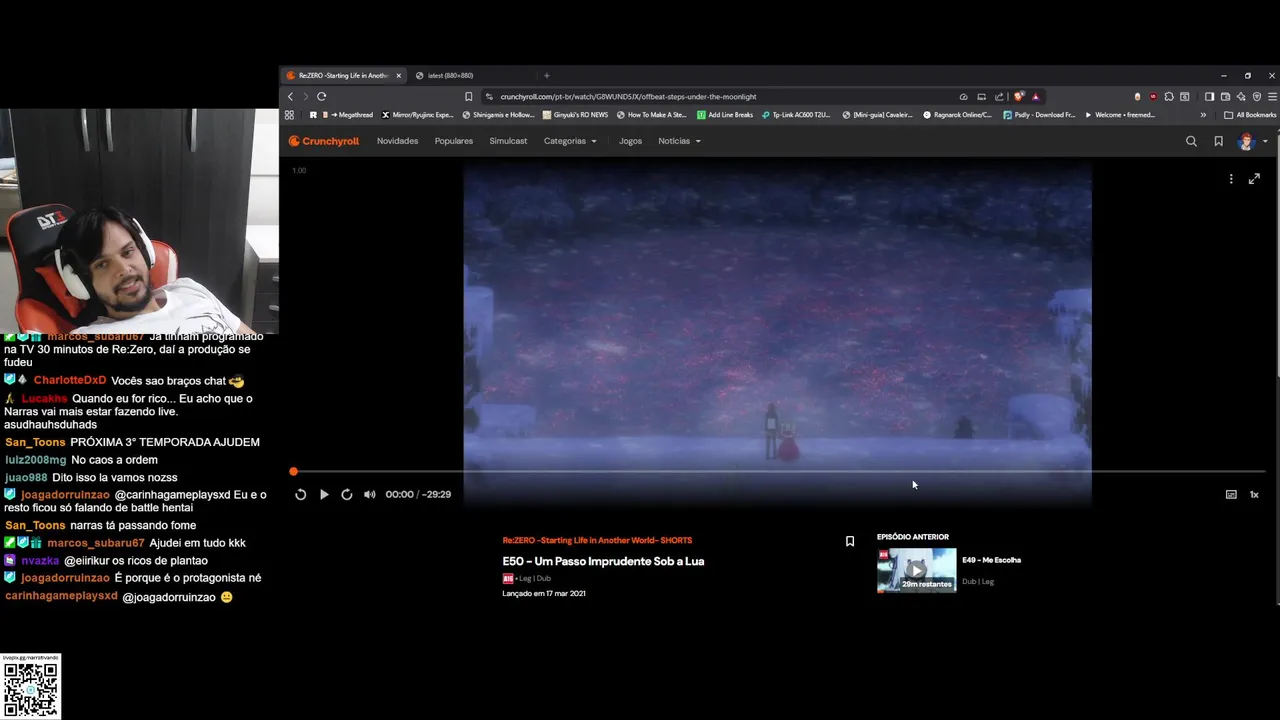Image resolution: width=1280 pixels, height=720 pixels.
Task: Add episode E50 to watchlist
Action: click(850, 541)
